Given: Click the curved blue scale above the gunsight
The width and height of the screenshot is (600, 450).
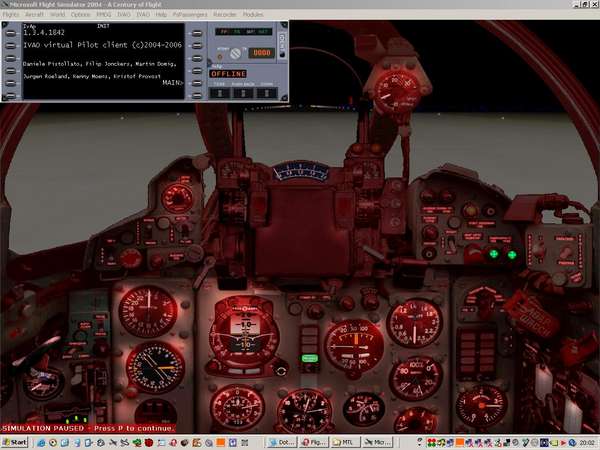Looking at the screenshot, I should click(x=301, y=171).
